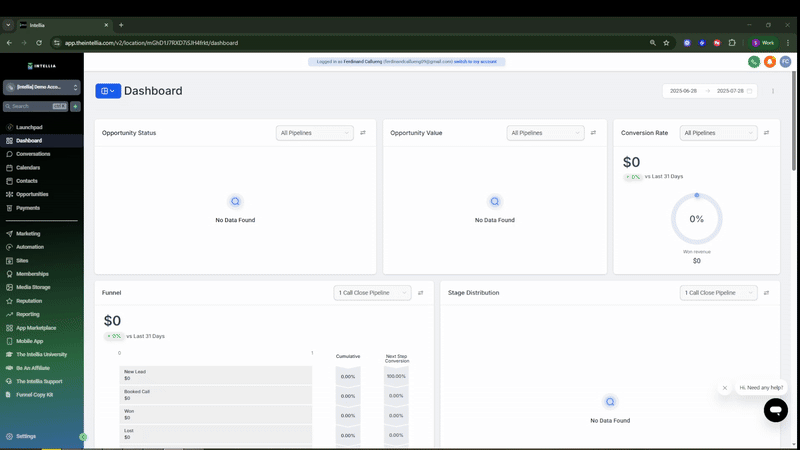Image resolution: width=800 pixels, height=450 pixels.
Task: Dismiss the Need any help message
Action: [724, 388]
